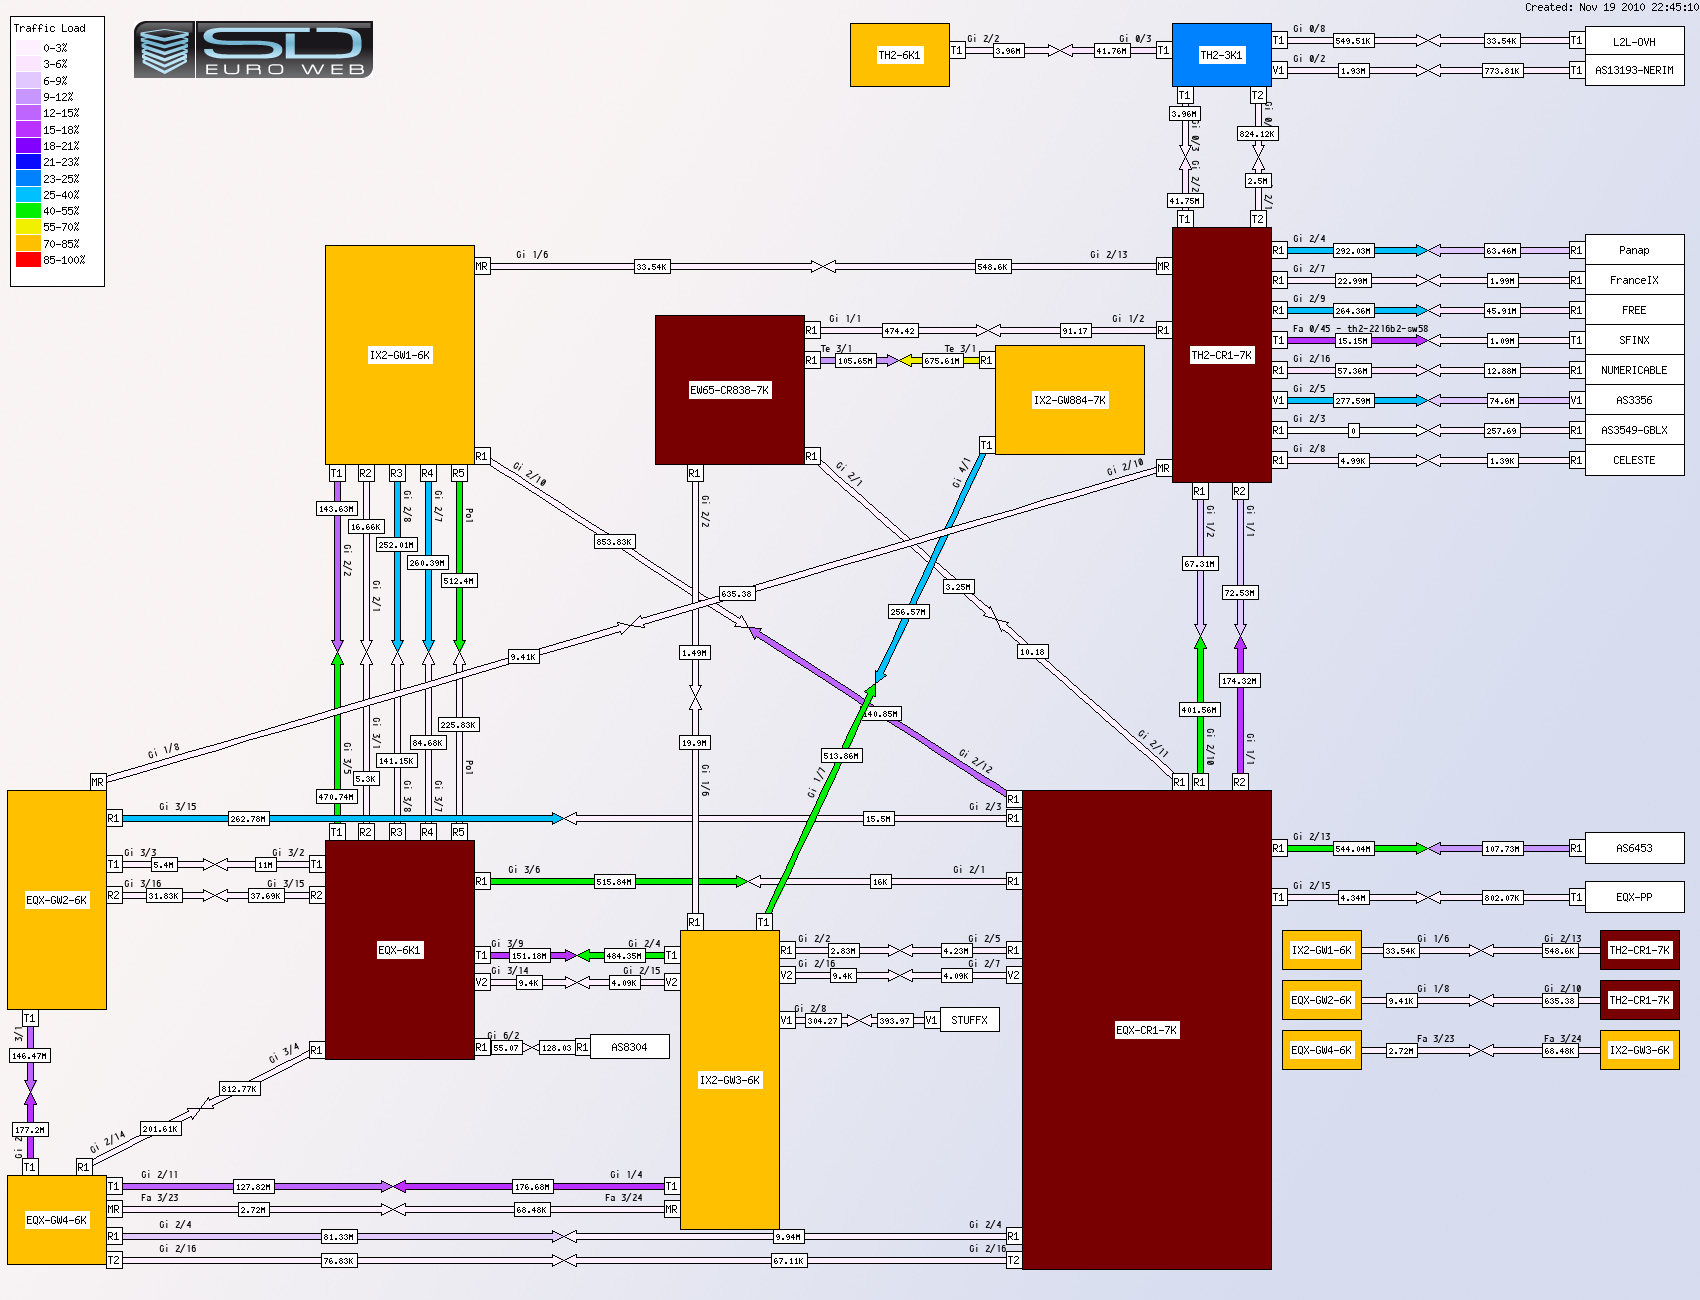This screenshot has height=1300, width=1700.
Task: Click the 675.61M bandwidth label
Action: (x=942, y=361)
